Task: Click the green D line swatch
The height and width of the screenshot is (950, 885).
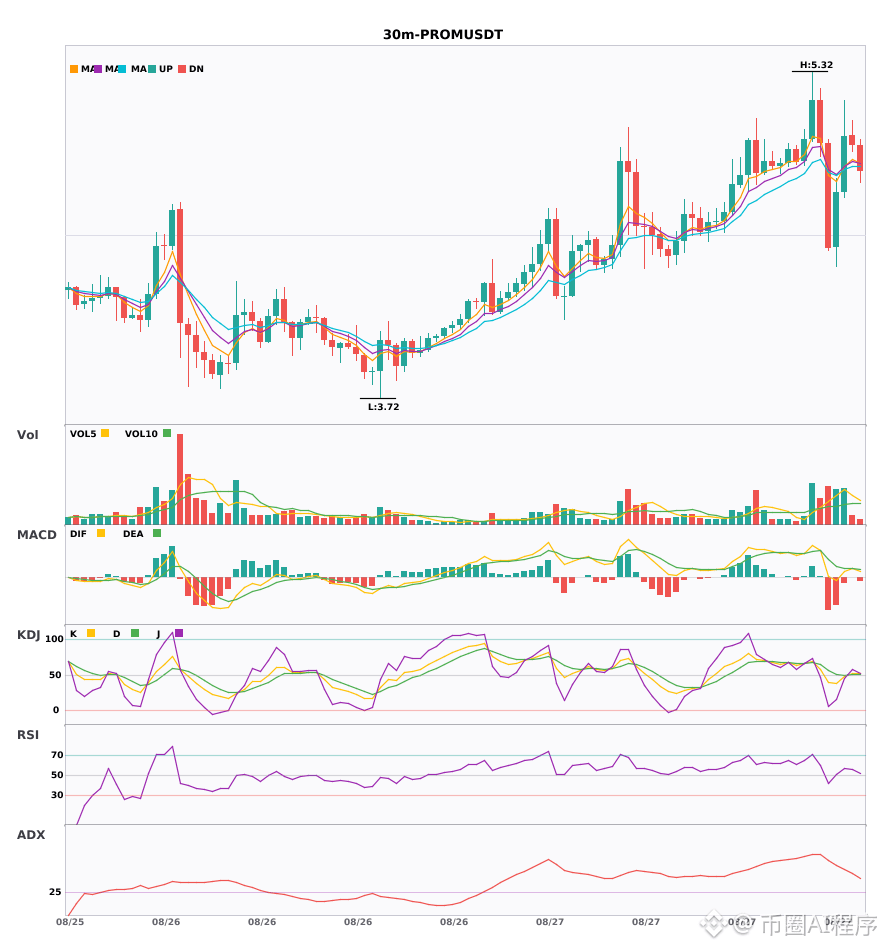Action: [135, 633]
